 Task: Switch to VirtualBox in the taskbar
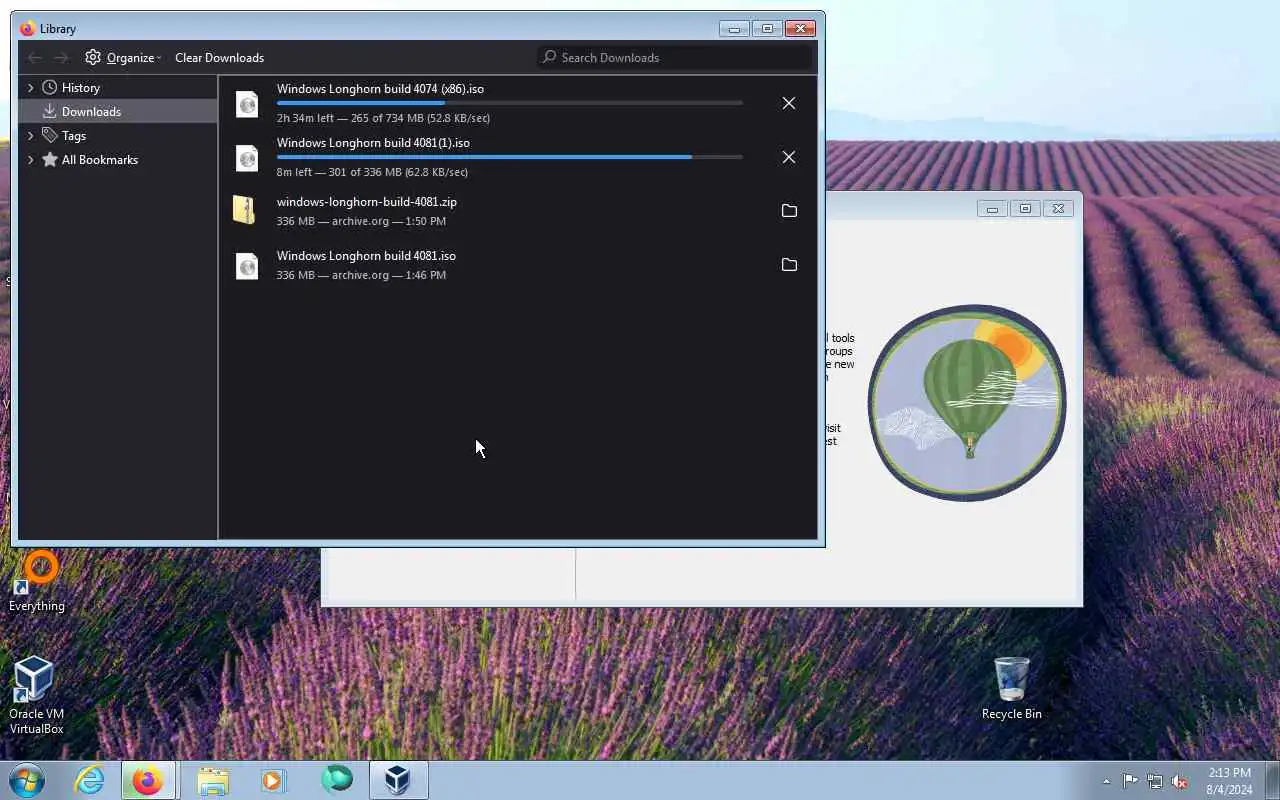pyautogui.click(x=398, y=780)
